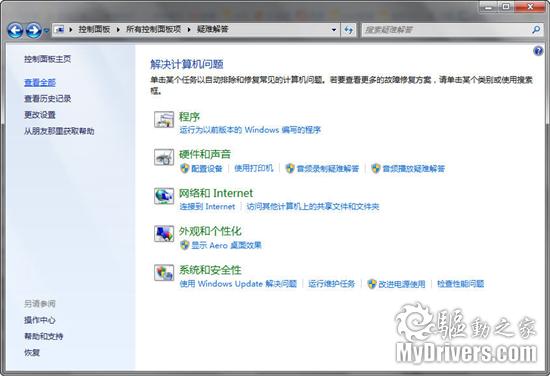Open 帮助和支持 in sidebar
Viewport: 550px width, 376px height.
coord(43,336)
